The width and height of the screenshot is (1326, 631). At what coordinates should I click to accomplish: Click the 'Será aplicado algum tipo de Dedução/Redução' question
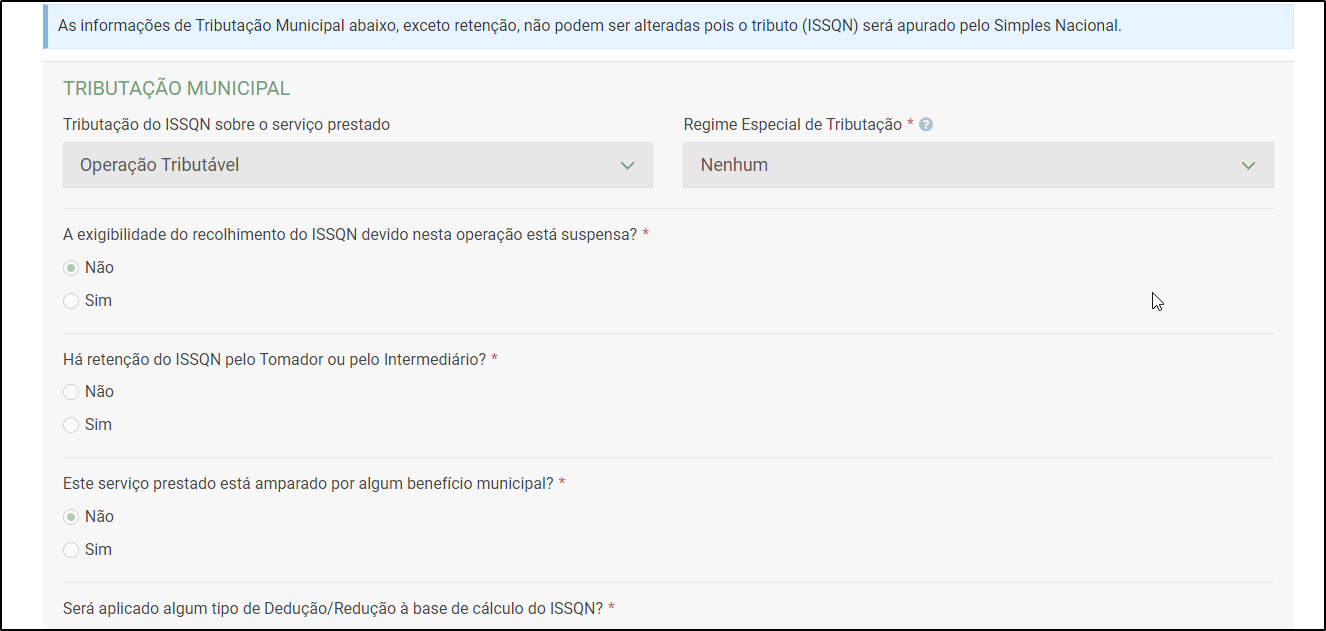click(x=333, y=608)
